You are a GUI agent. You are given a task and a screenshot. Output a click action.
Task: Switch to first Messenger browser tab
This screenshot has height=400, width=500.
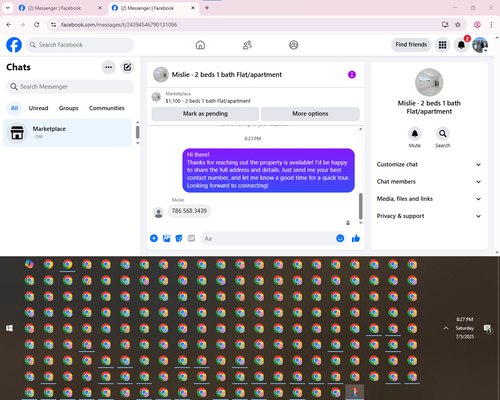point(60,8)
